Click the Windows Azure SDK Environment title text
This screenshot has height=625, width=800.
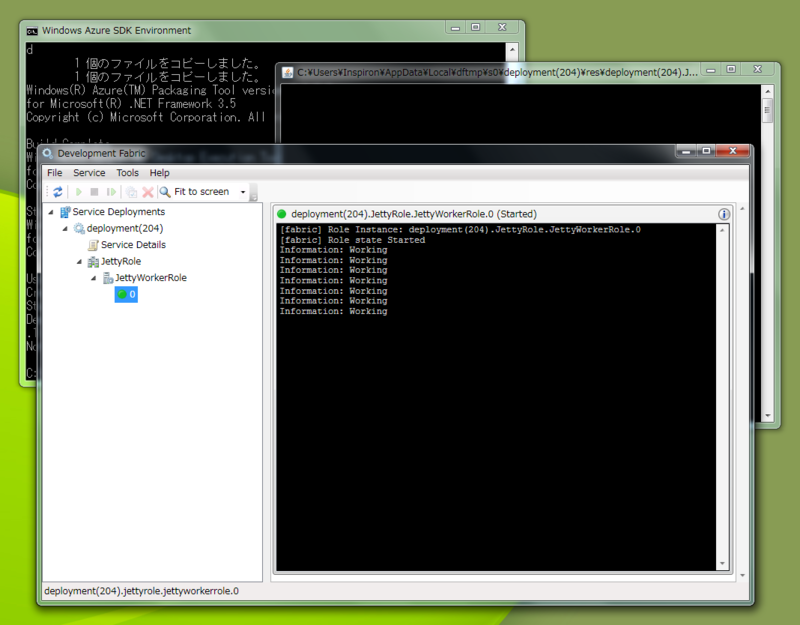(116, 31)
